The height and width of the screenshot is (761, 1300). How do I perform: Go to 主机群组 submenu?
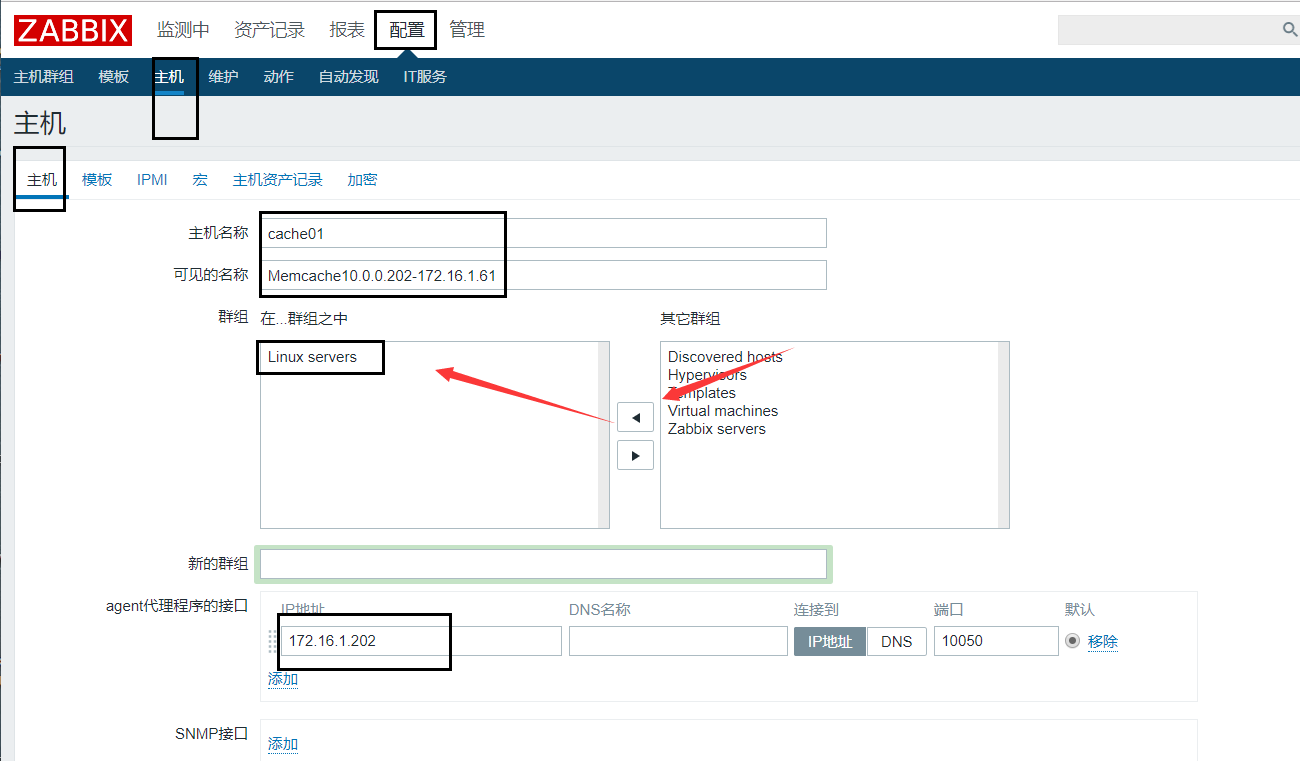pos(44,77)
